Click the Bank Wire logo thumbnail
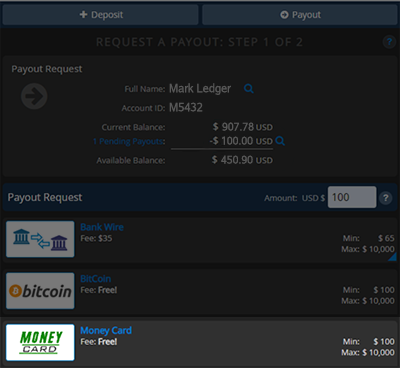This screenshot has height=368, width=400. (40, 239)
